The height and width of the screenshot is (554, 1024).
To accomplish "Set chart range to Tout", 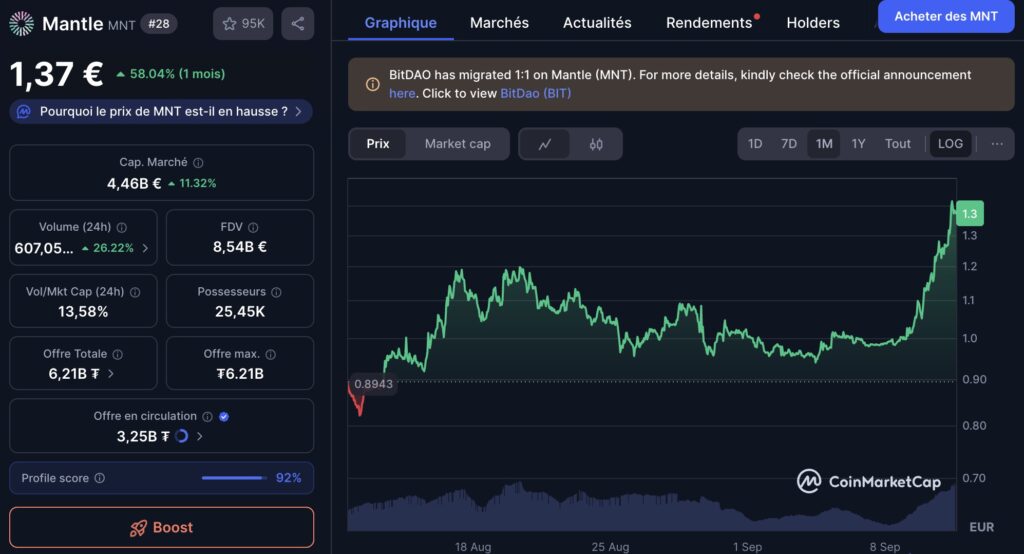I will 897,144.
